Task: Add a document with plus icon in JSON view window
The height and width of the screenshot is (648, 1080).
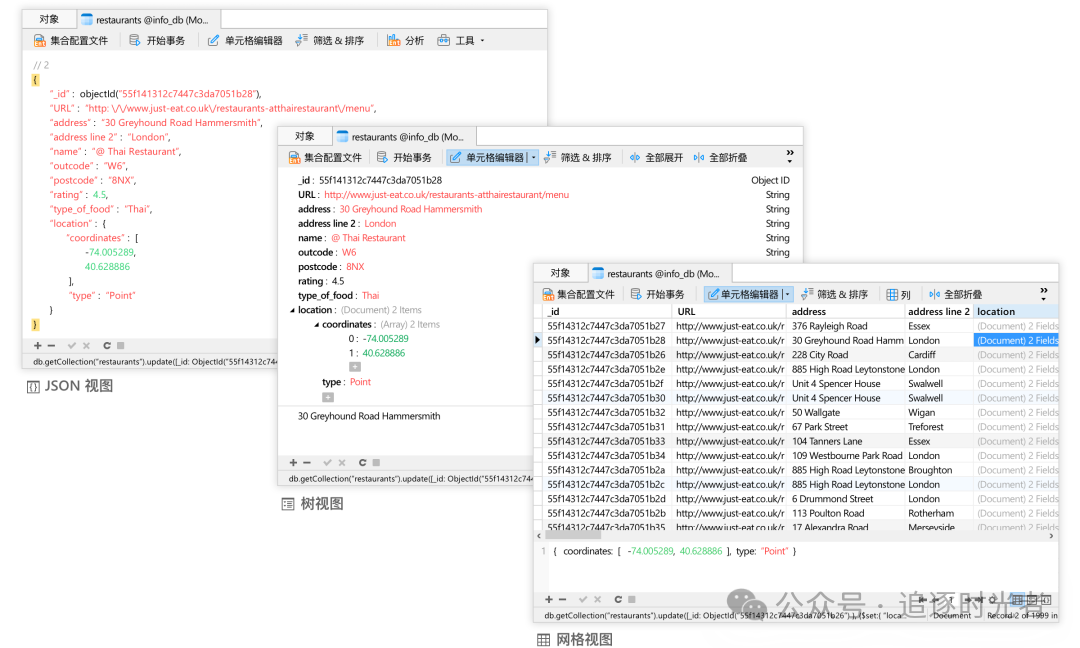Action: 37,346
